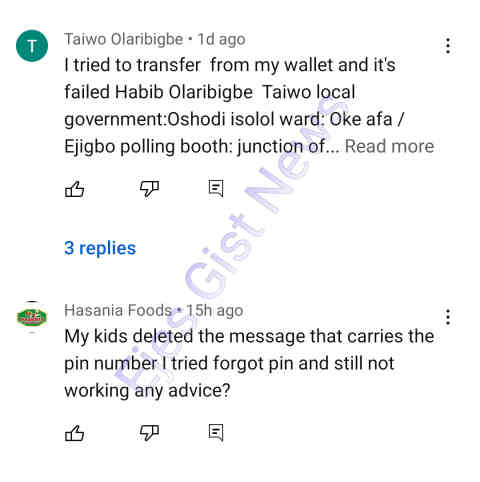Reply to Taiwo Olaribigbe's comment
The height and width of the screenshot is (482, 480).
(x=216, y=189)
